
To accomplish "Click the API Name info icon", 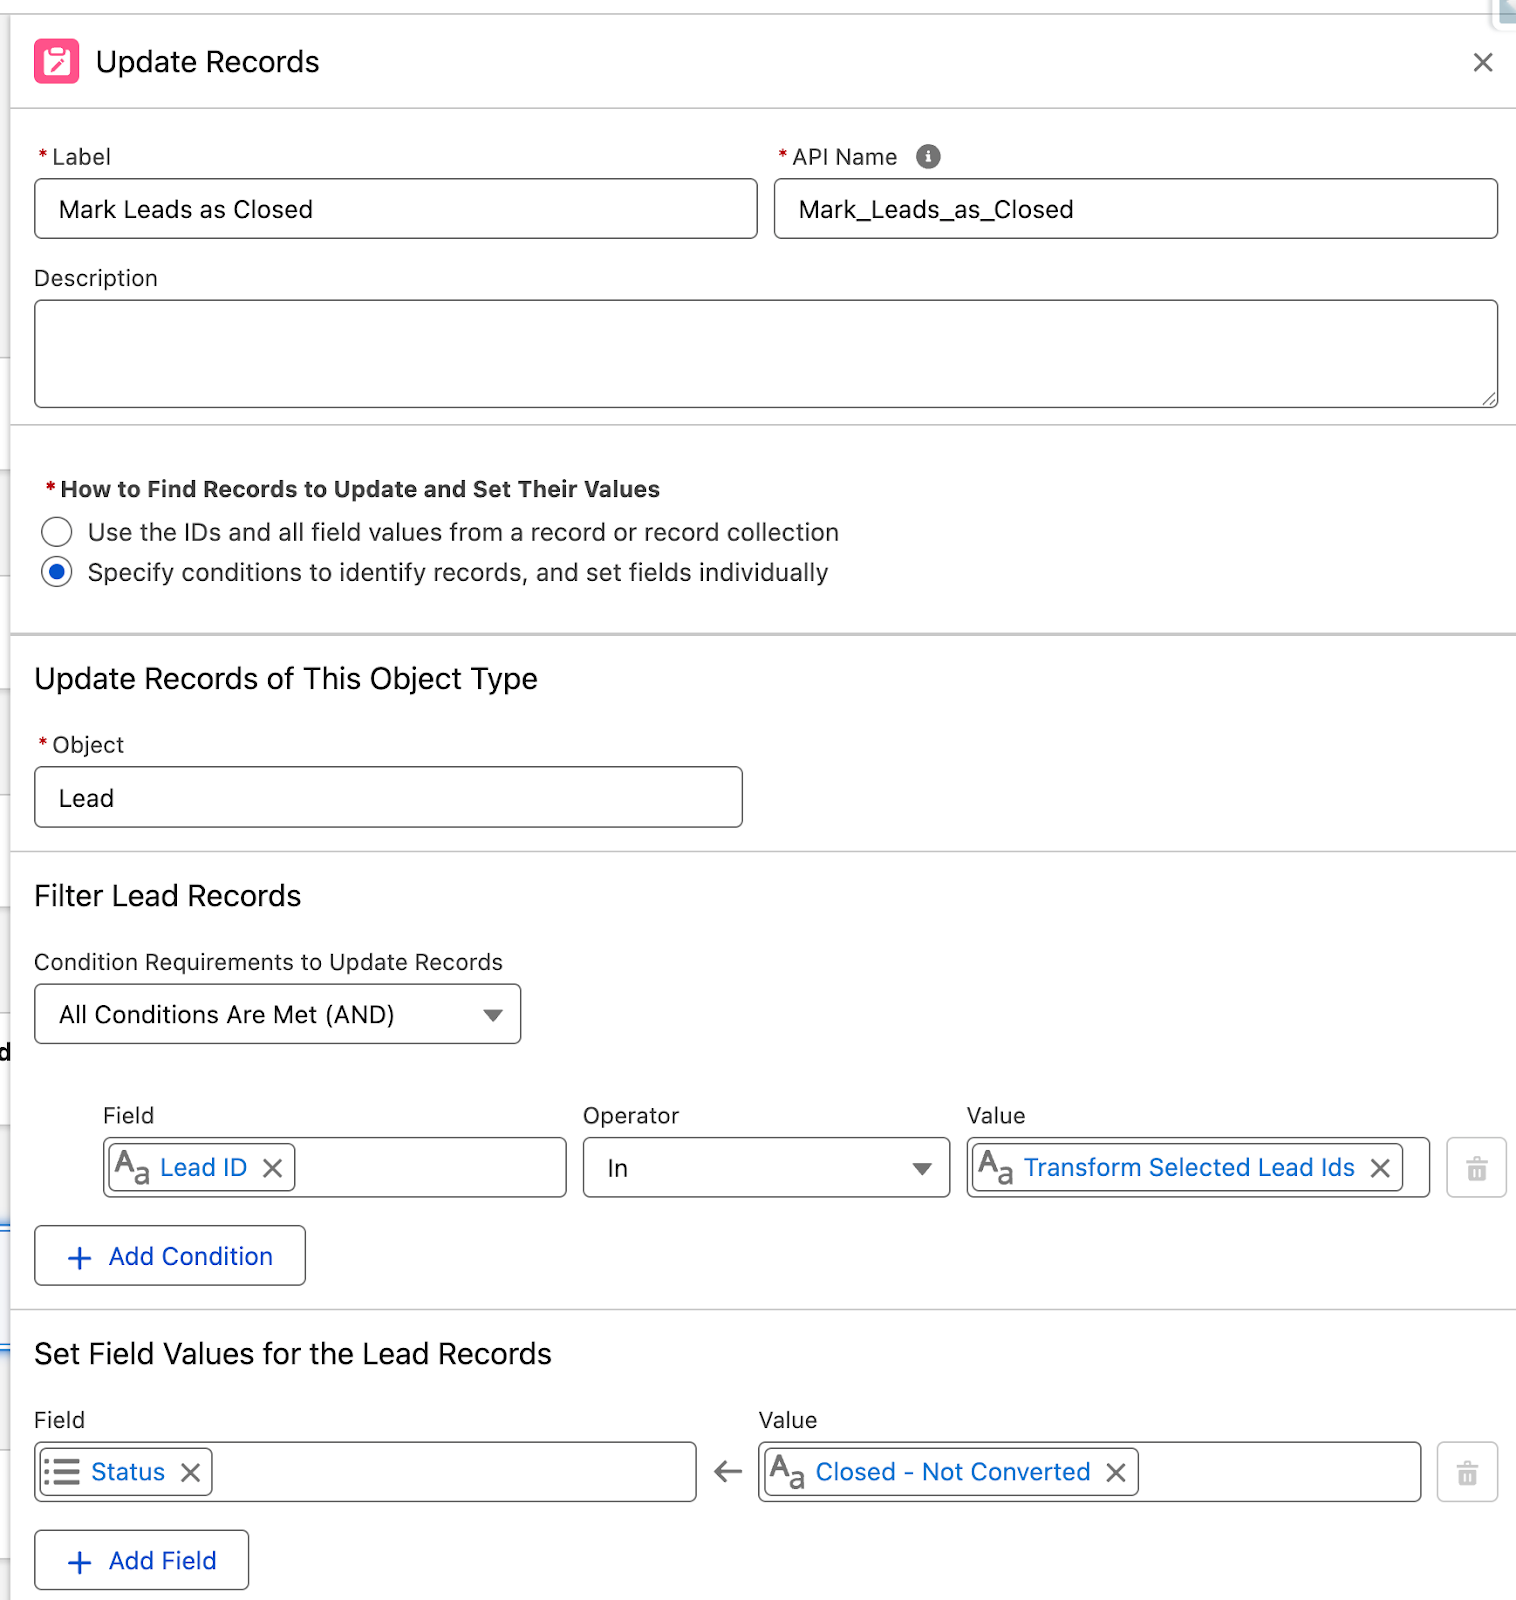I will pos(928,157).
